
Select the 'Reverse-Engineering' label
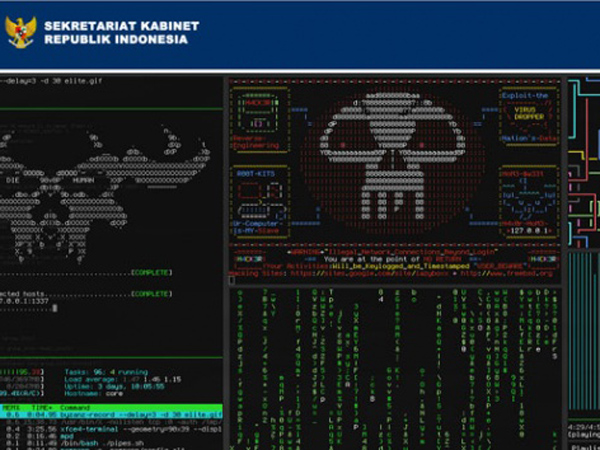click(x=256, y=142)
